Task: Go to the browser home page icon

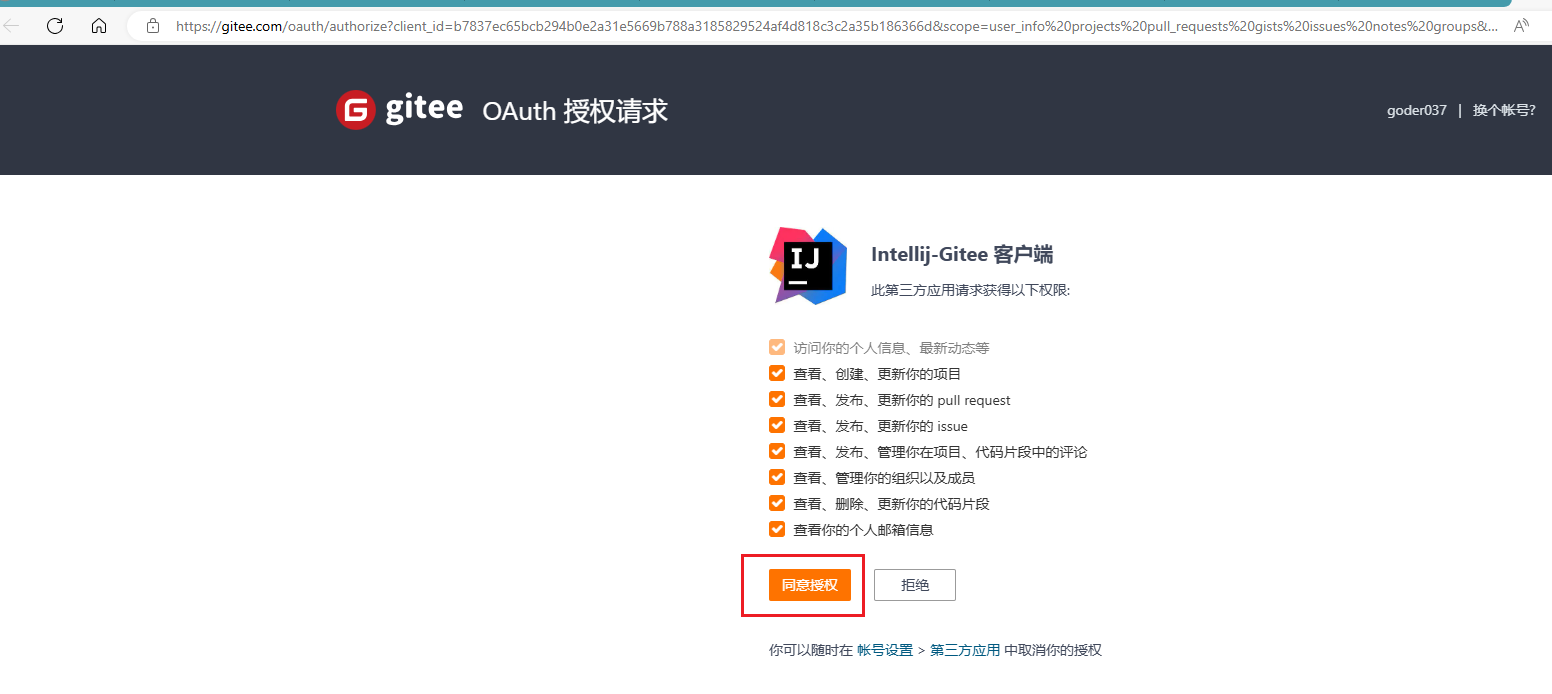Action: pos(99,26)
